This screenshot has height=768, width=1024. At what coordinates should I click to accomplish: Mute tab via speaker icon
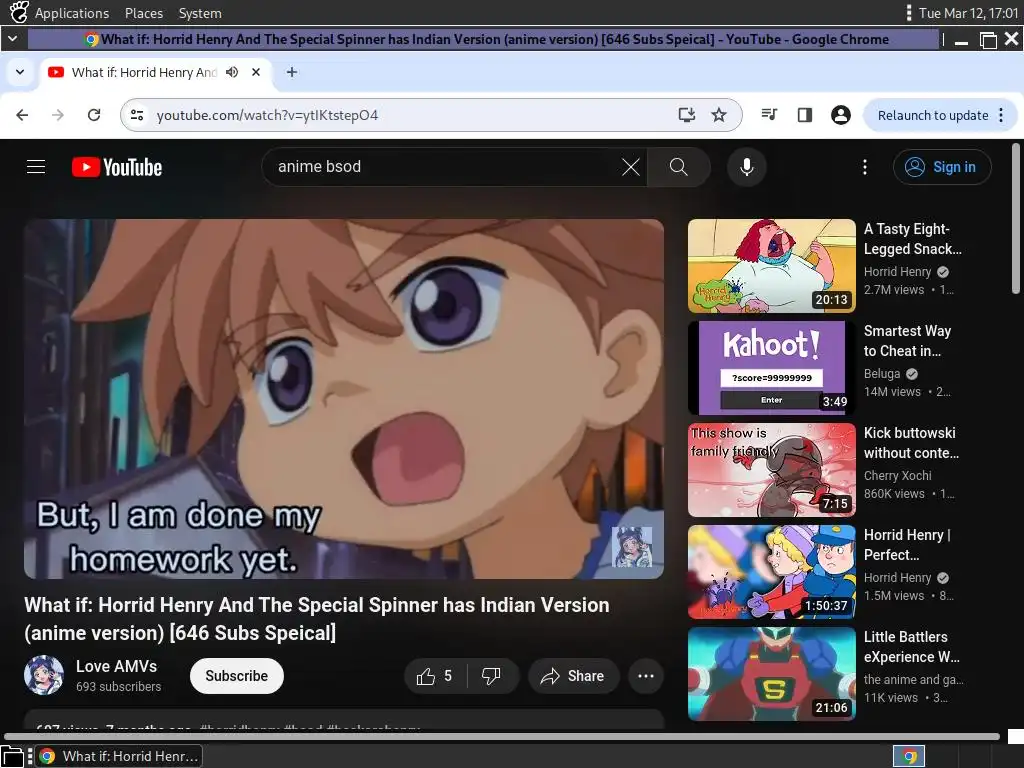coord(232,72)
